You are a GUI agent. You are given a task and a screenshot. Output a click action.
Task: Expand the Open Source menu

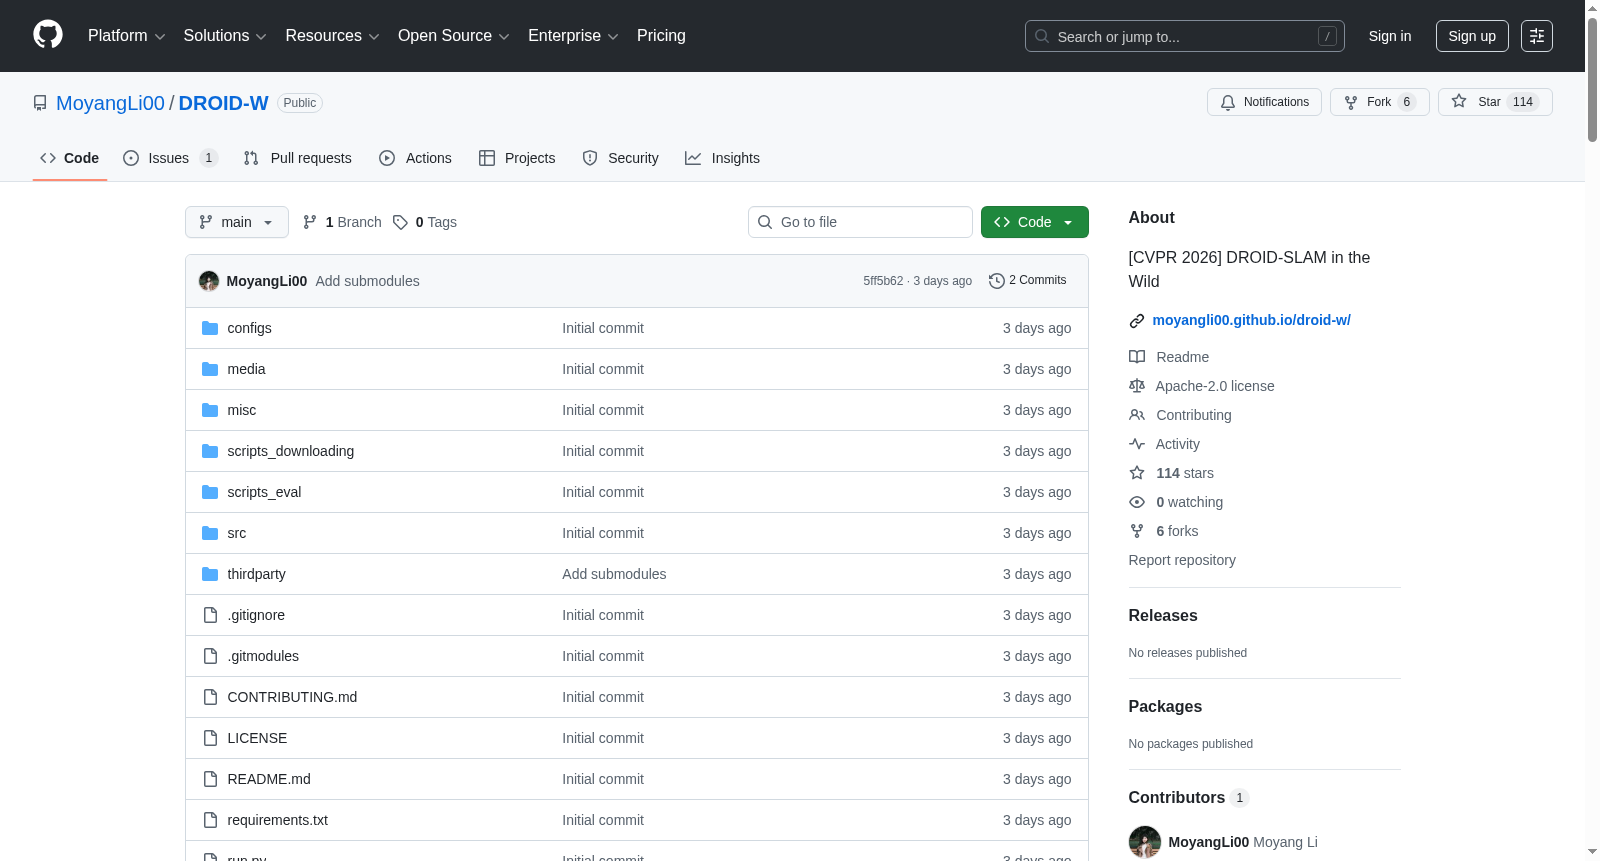coord(454,36)
